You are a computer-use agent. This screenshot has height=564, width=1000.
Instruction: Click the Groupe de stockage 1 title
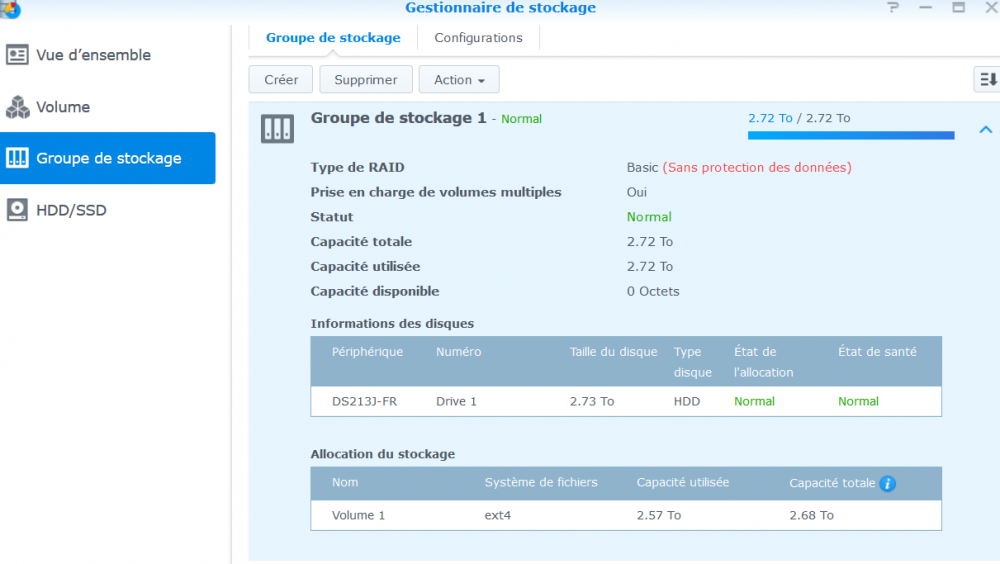click(398, 118)
